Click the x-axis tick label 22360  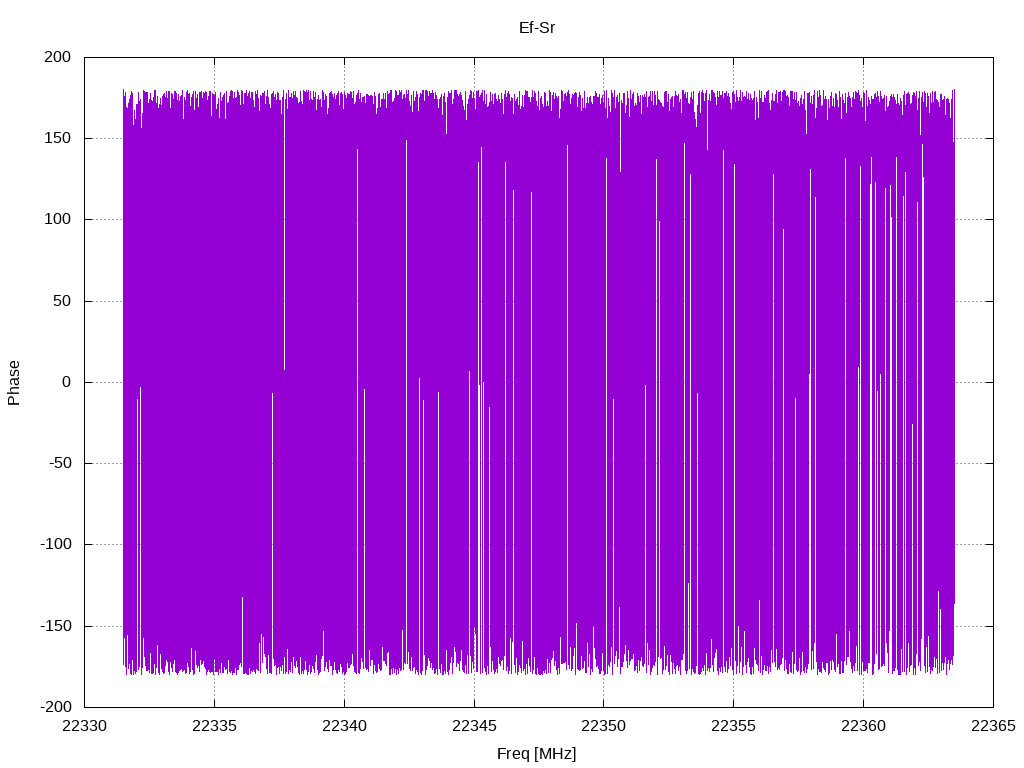(x=863, y=726)
